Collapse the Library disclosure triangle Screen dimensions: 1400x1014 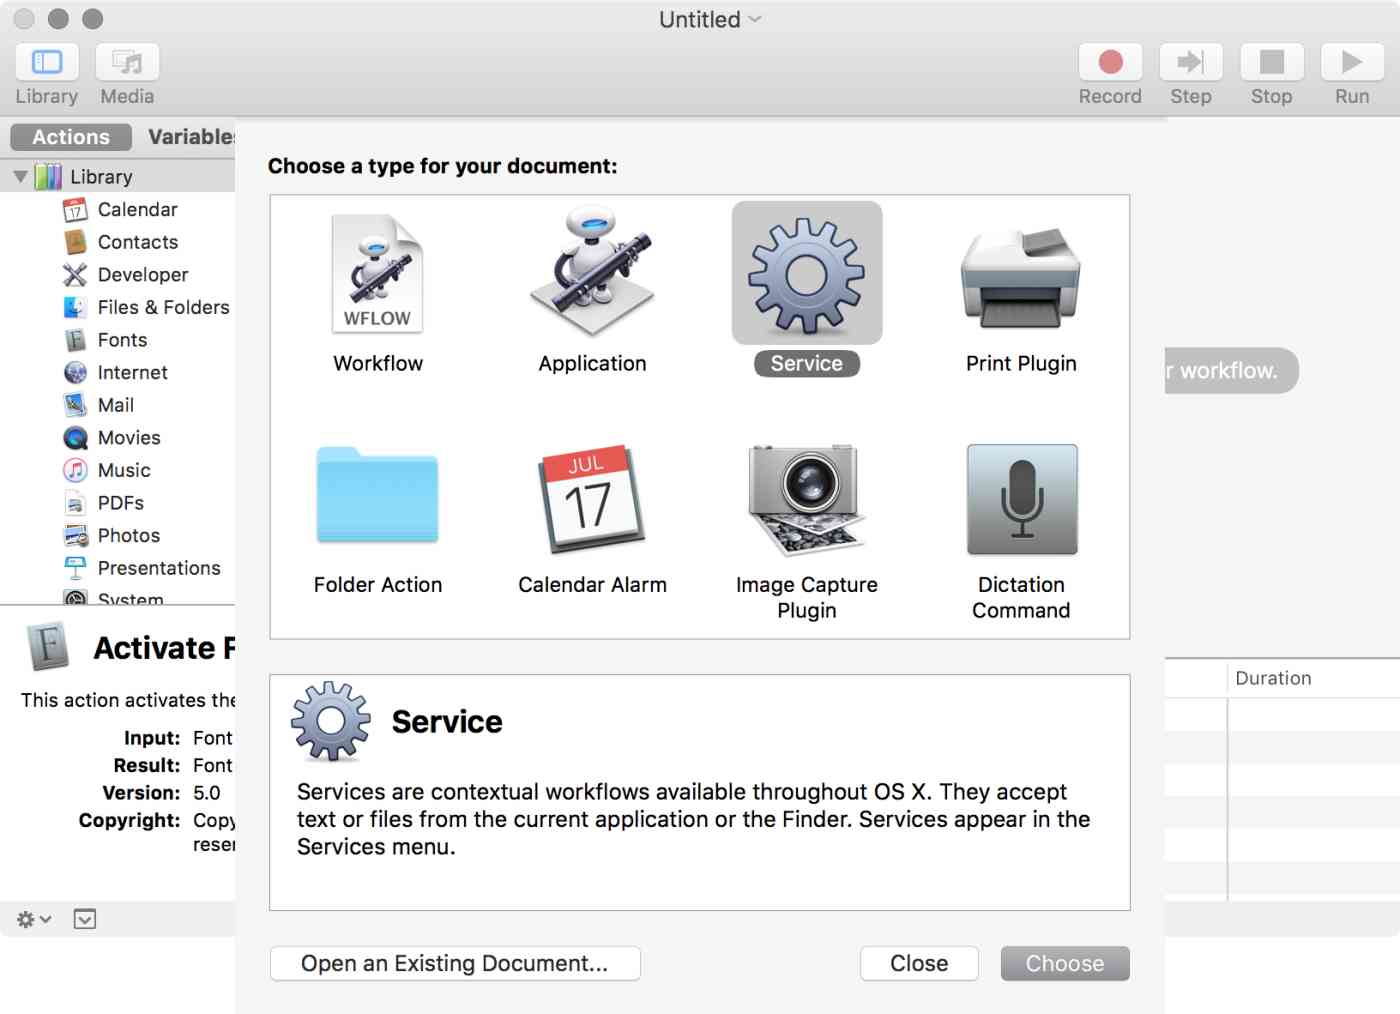coord(20,177)
